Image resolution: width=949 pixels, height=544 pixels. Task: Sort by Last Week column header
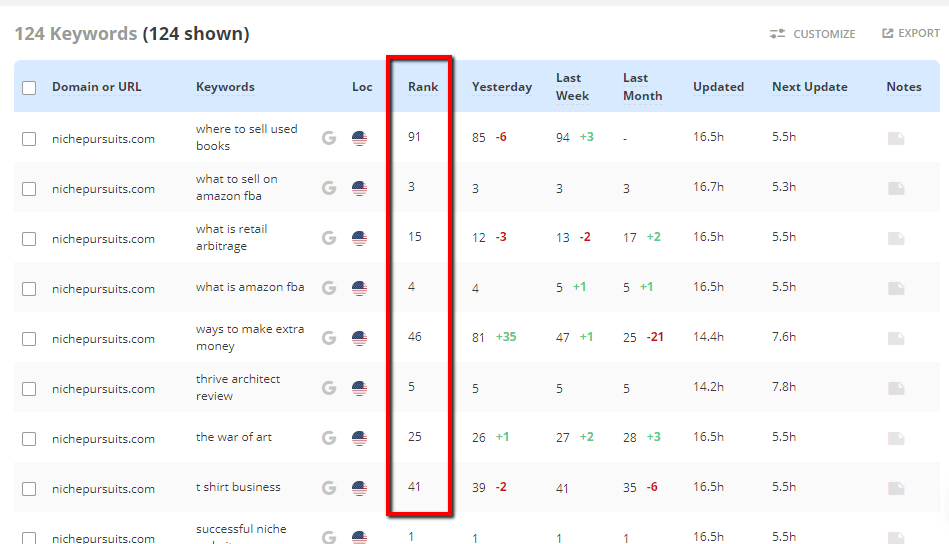tap(573, 87)
